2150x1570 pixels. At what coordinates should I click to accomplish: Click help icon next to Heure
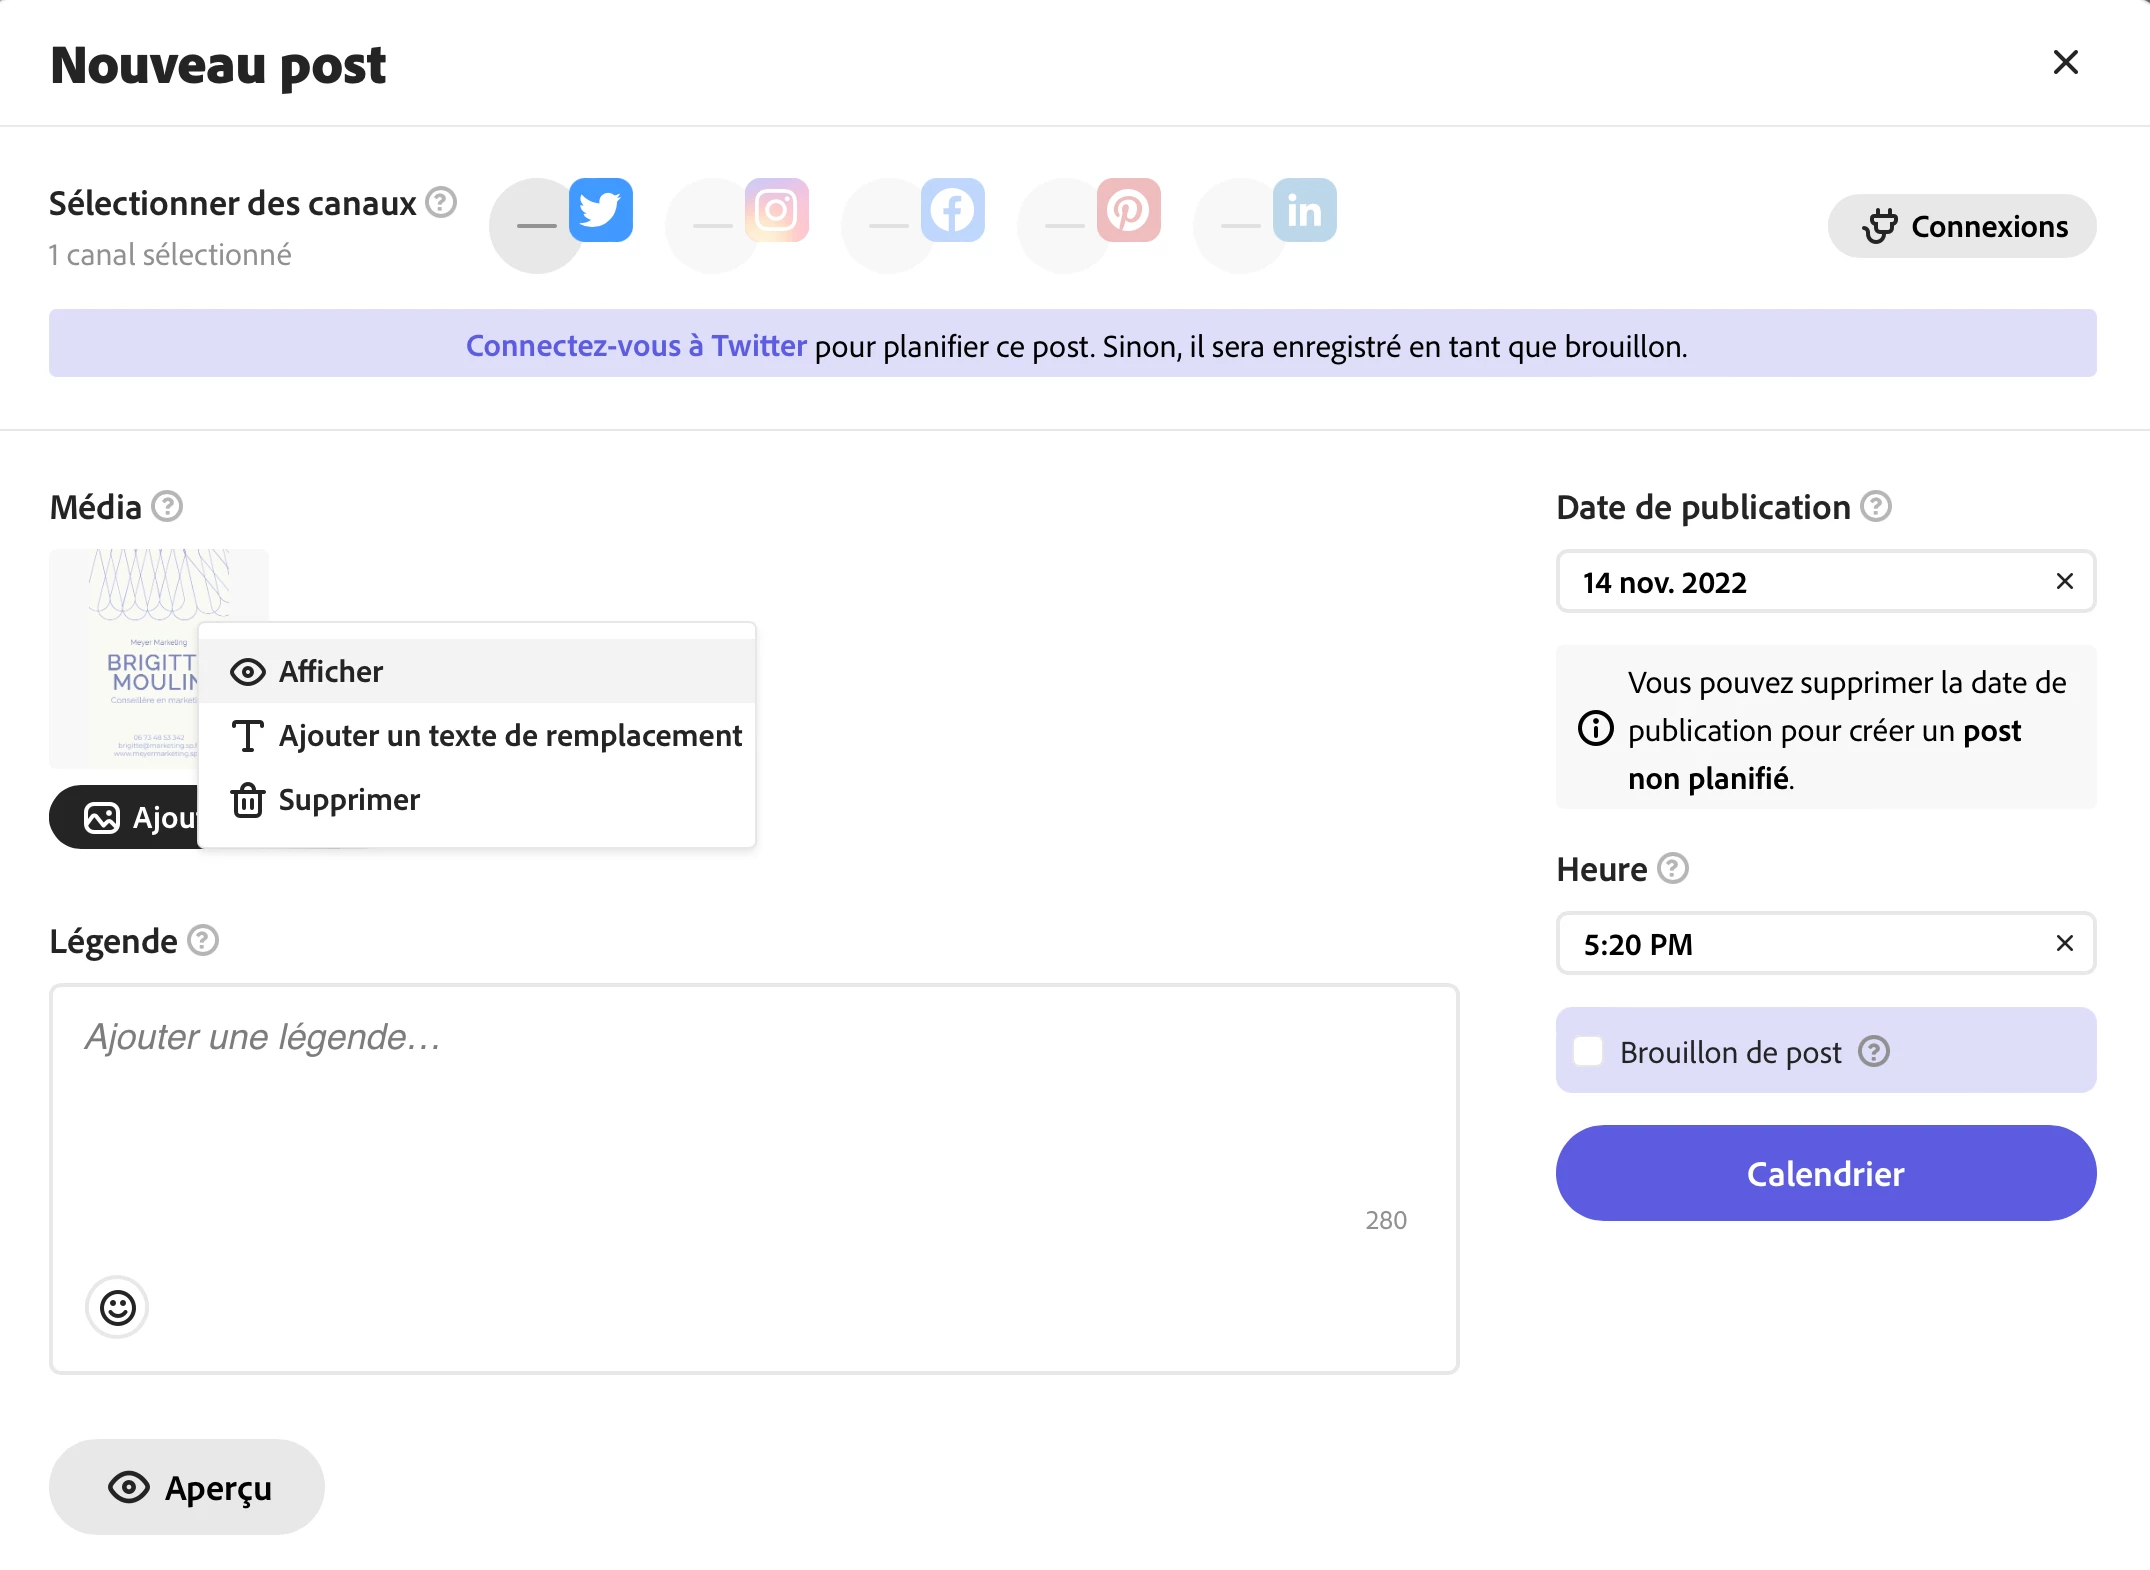(1672, 868)
